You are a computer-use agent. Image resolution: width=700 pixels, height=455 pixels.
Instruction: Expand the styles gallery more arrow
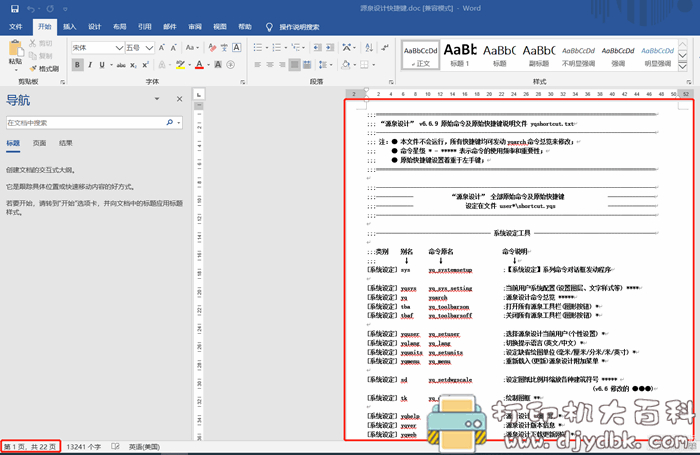tap(682, 67)
